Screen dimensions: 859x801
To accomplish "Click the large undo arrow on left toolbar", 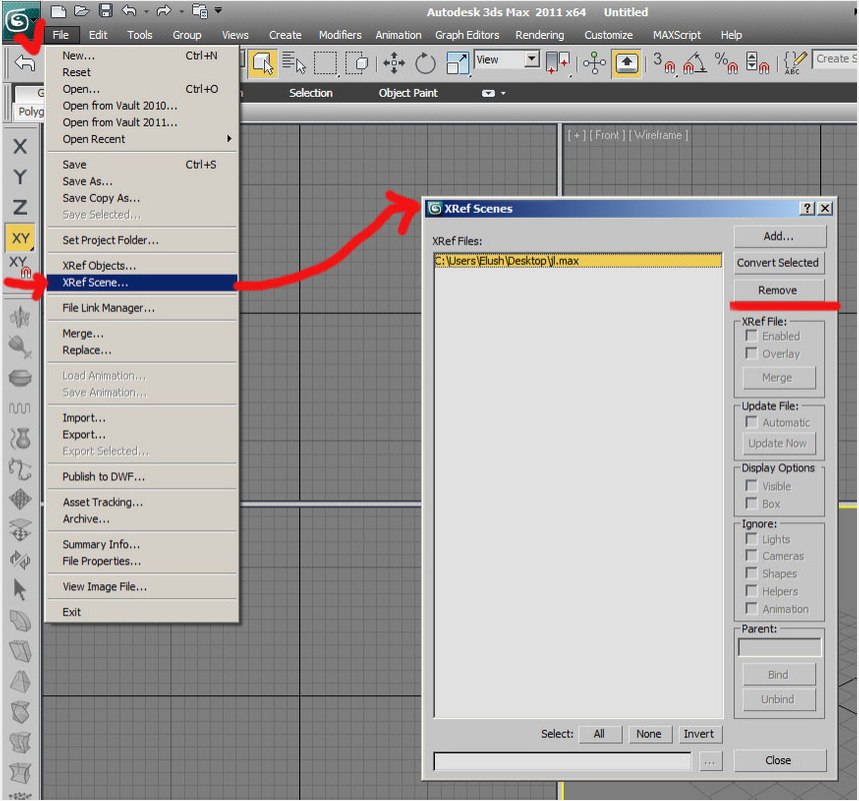I will tap(25, 63).
